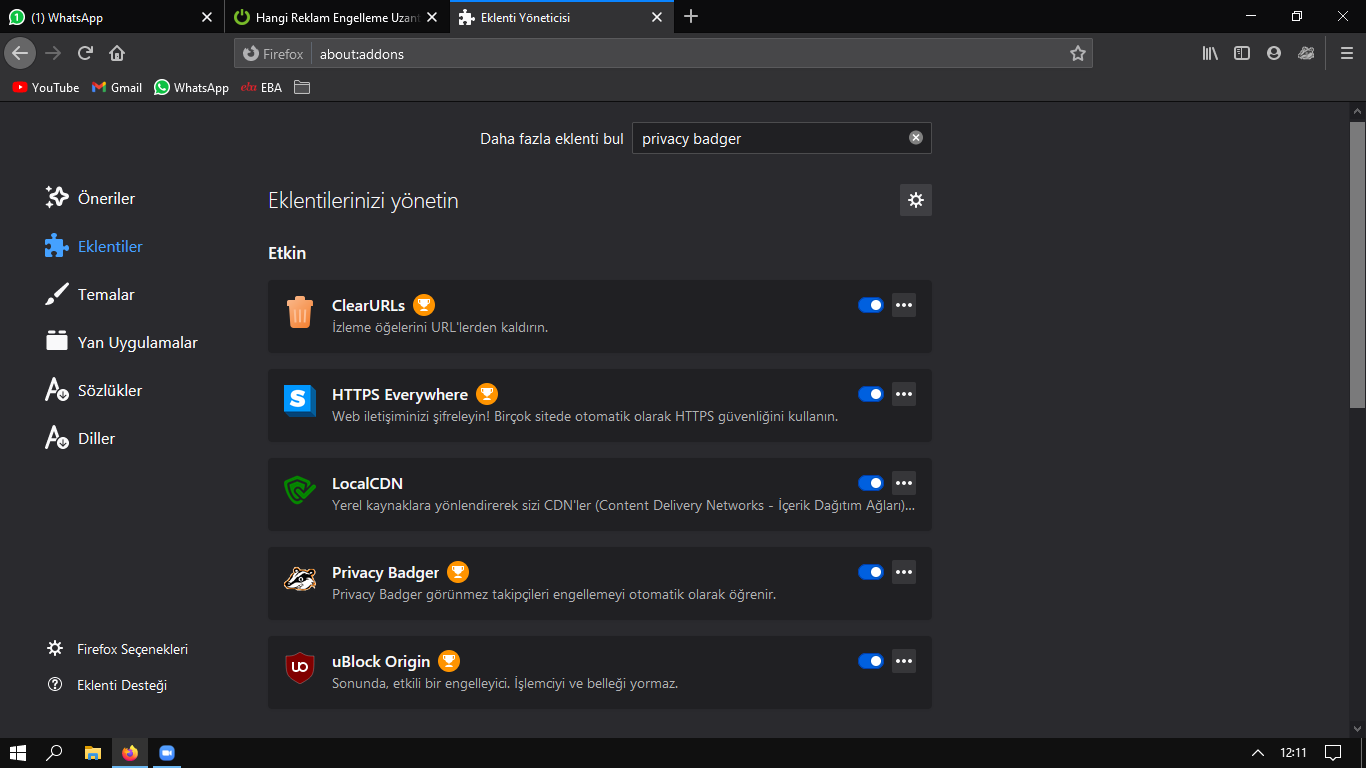
Task: Open the ClearURLs three-dot options menu
Action: 904,305
